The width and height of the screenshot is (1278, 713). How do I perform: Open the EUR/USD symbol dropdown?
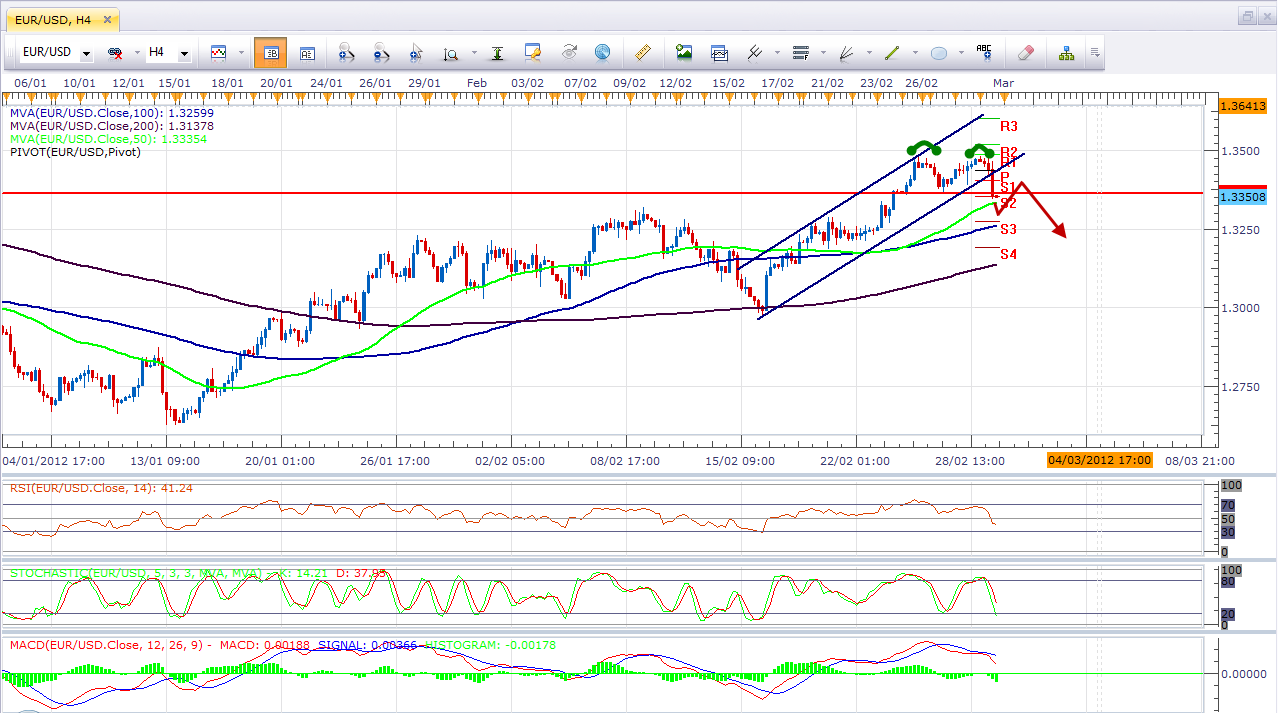(x=87, y=53)
